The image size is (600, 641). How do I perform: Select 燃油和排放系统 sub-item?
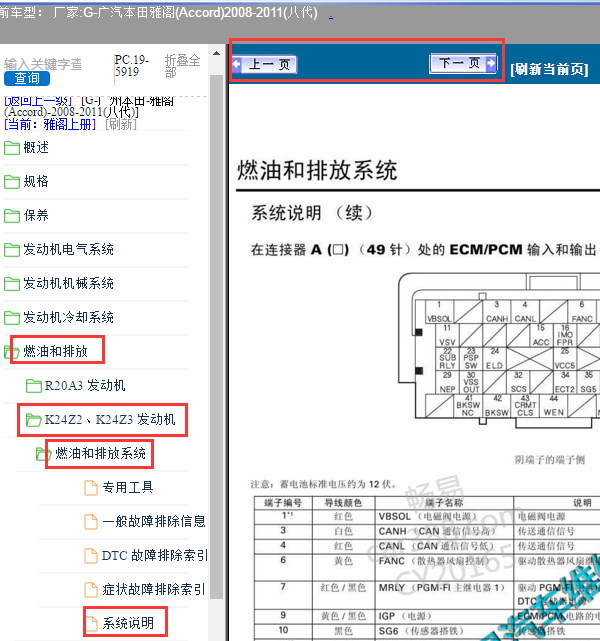(x=101, y=453)
